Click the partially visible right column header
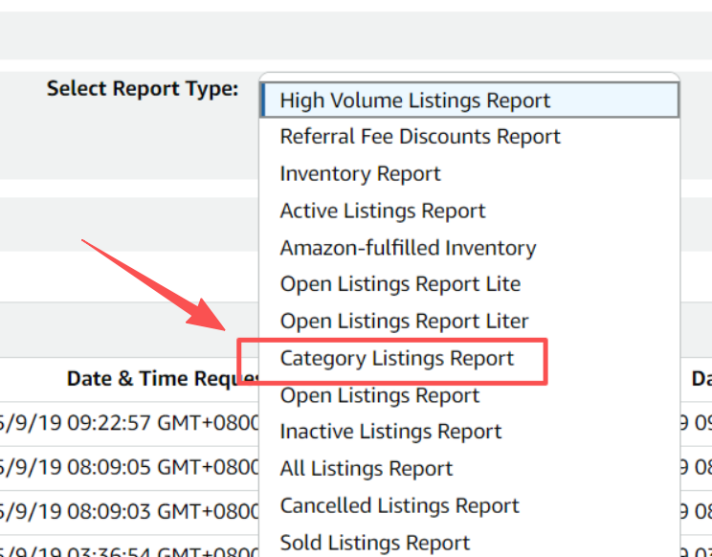 700,379
